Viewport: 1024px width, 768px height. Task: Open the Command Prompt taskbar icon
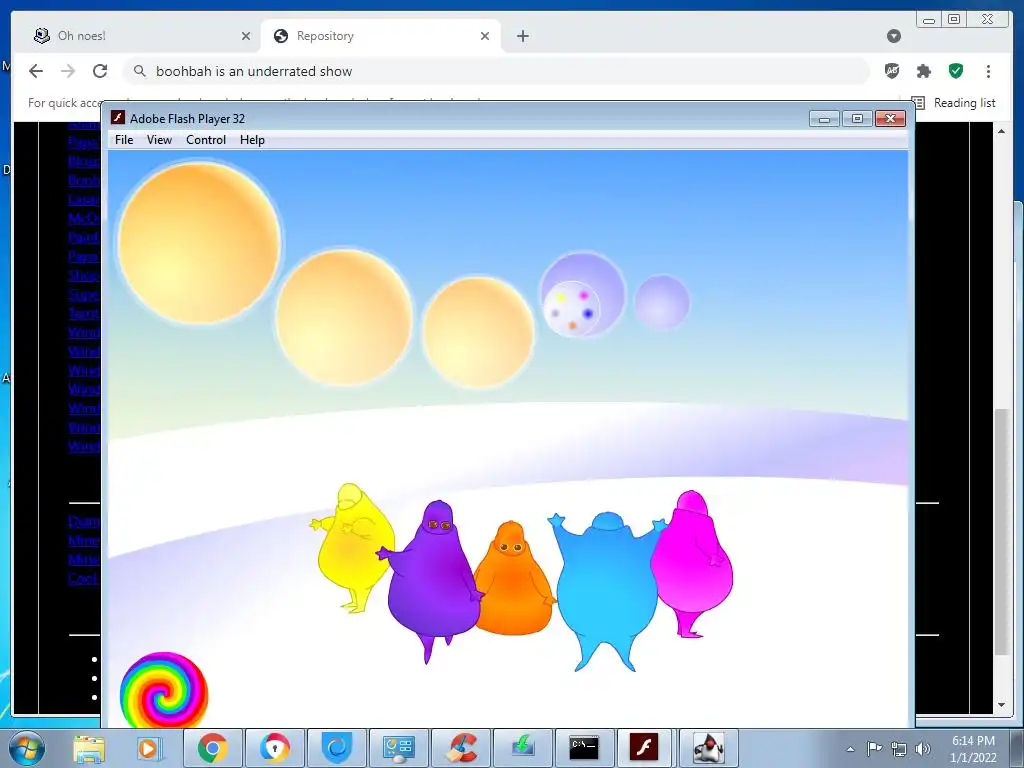(584, 748)
